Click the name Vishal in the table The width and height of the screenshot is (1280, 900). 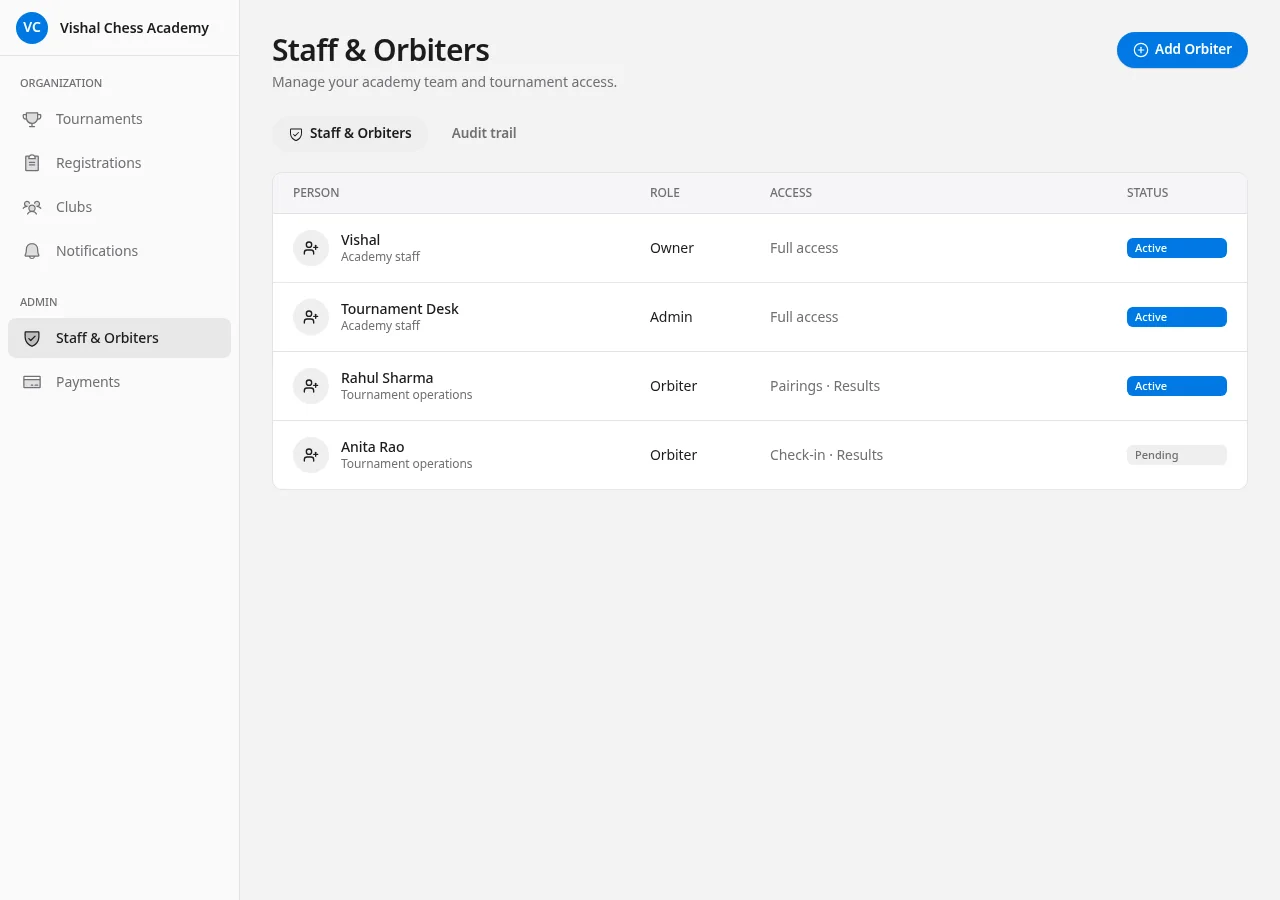(360, 240)
